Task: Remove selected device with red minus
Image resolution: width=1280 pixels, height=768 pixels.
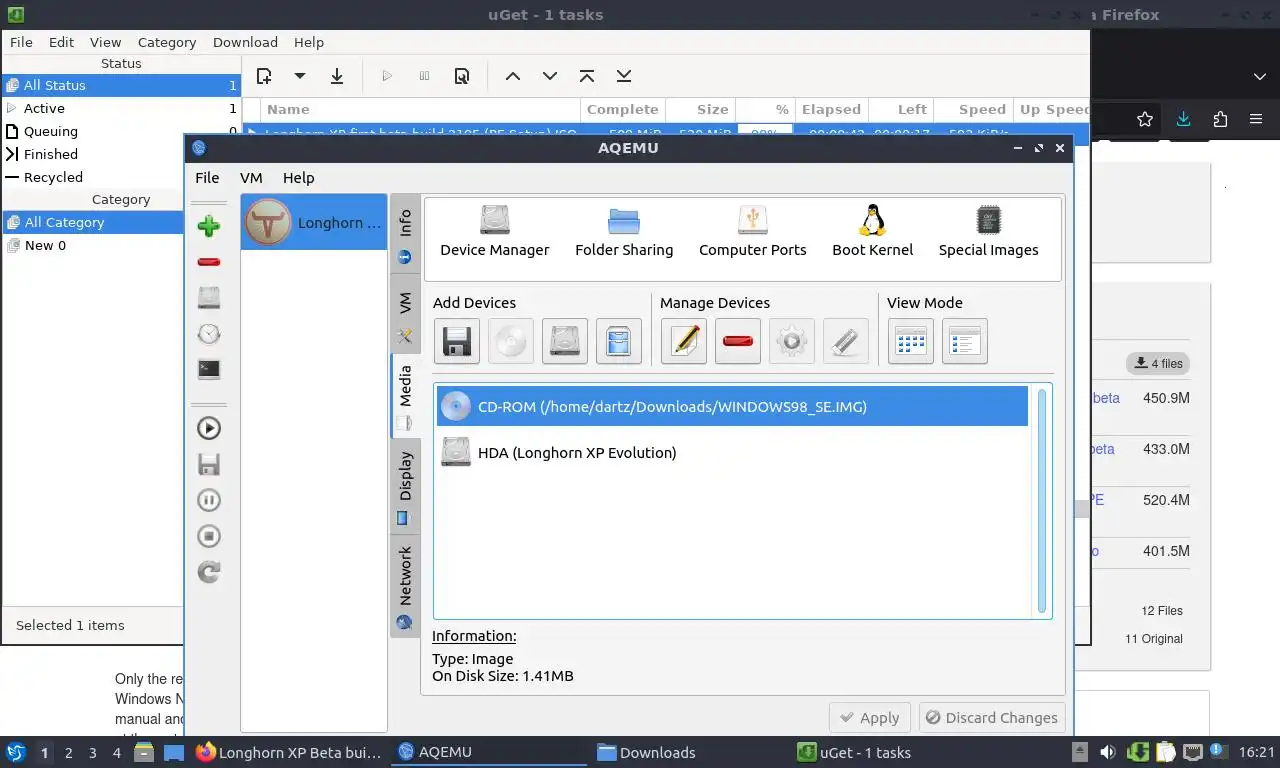Action: click(738, 341)
